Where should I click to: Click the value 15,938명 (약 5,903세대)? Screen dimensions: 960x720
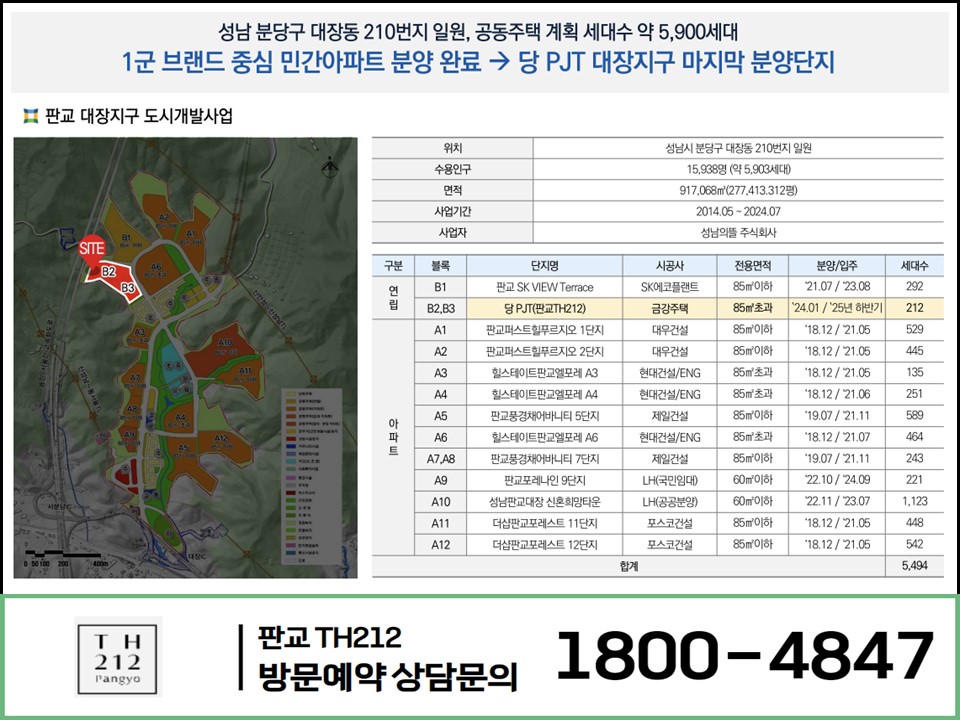pos(738,170)
